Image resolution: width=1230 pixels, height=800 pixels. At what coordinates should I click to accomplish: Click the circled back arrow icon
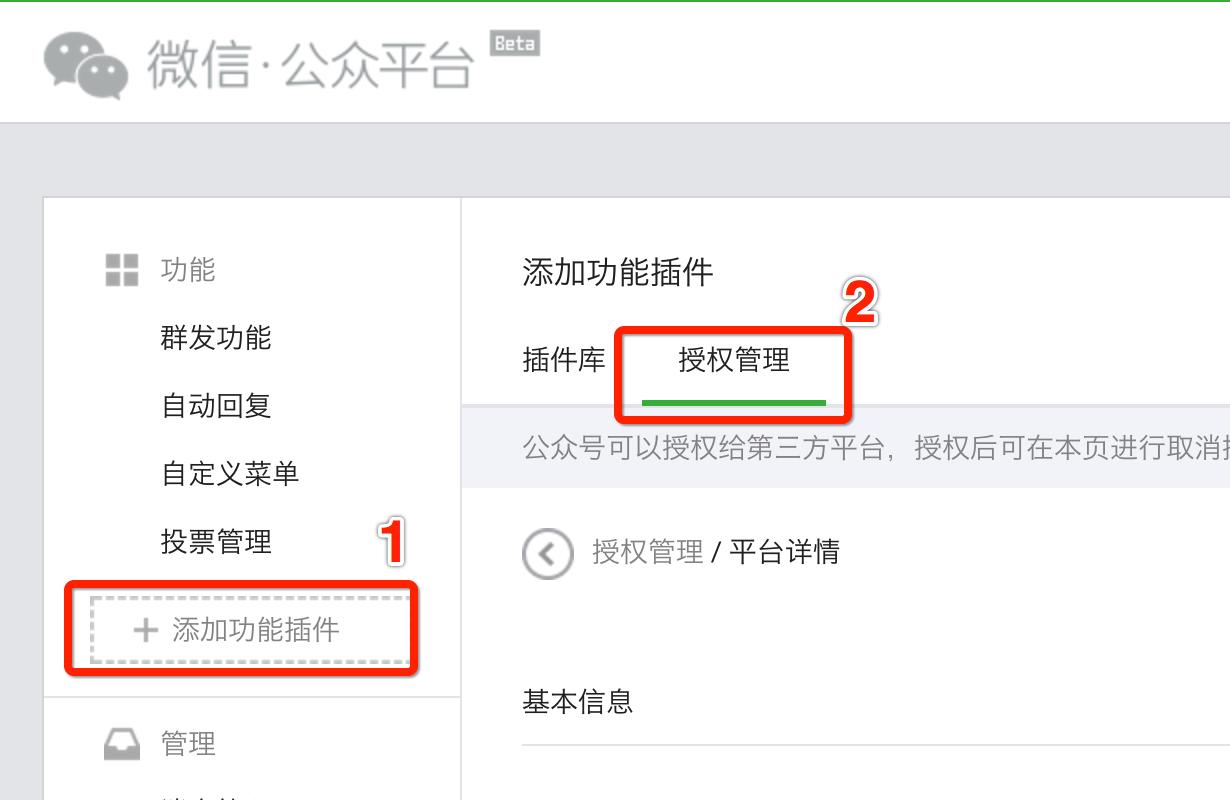coord(548,551)
